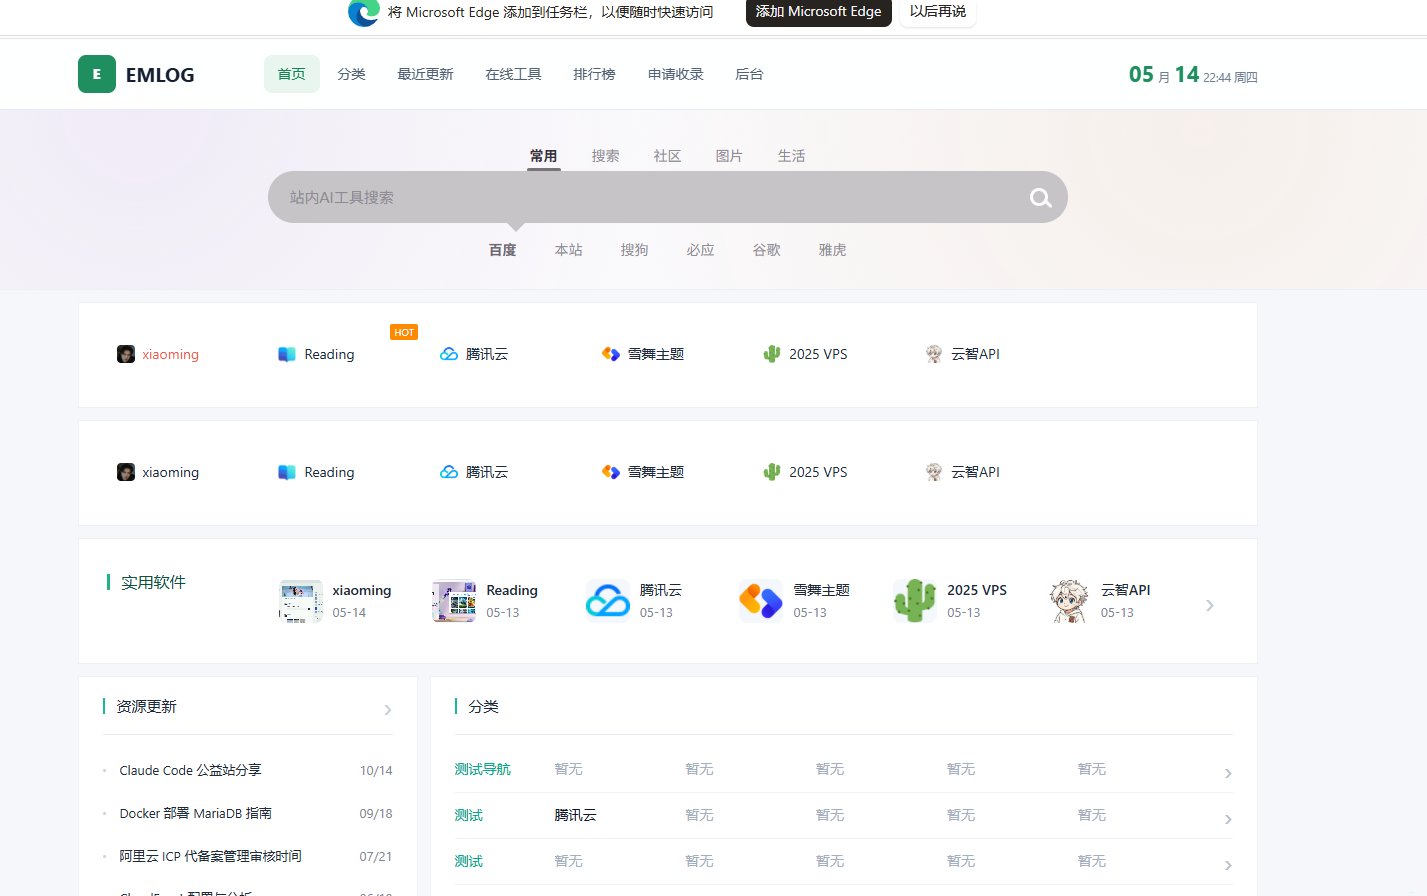Open Reading book icon in HOT row
The height and width of the screenshot is (896, 1427).
click(x=287, y=354)
